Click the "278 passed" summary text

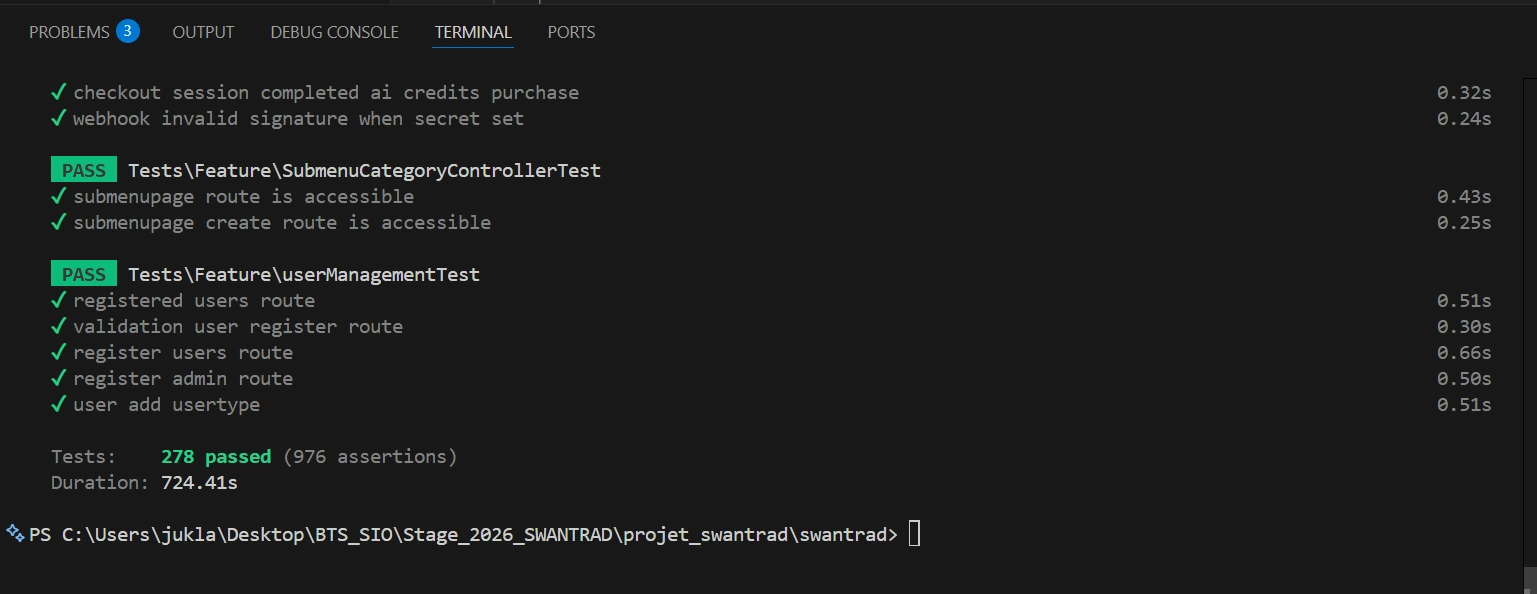[x=216, y=456]
